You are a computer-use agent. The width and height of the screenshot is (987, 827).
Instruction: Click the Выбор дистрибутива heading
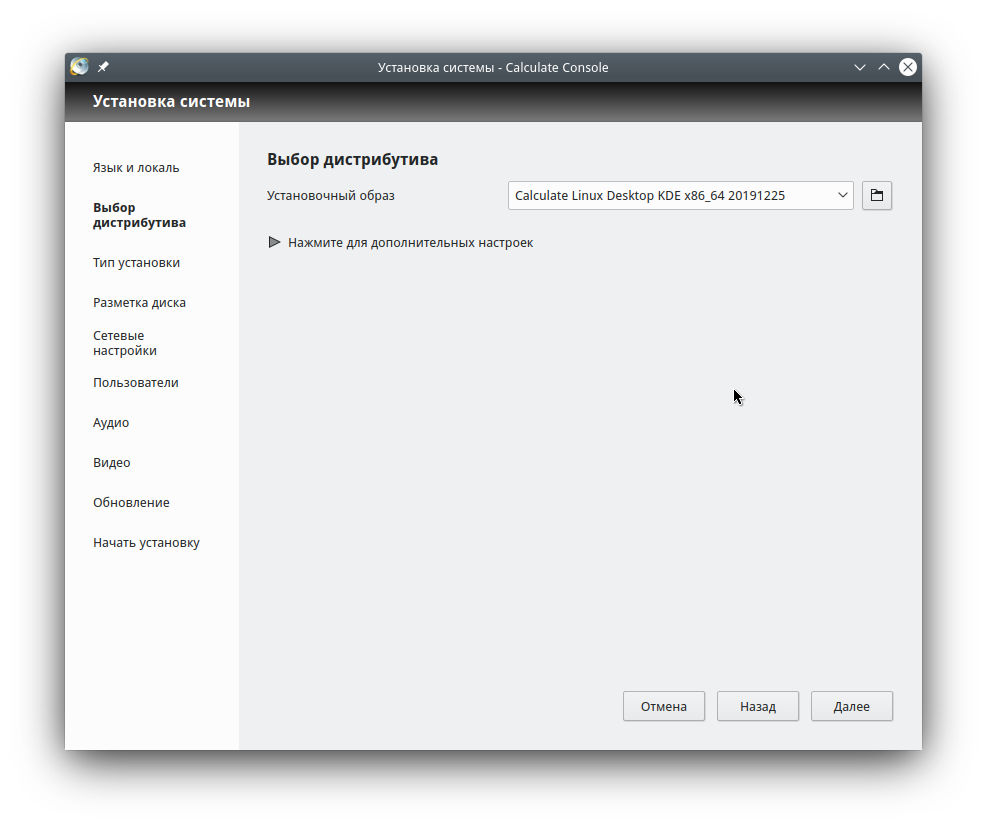click(x=352, y=159)
